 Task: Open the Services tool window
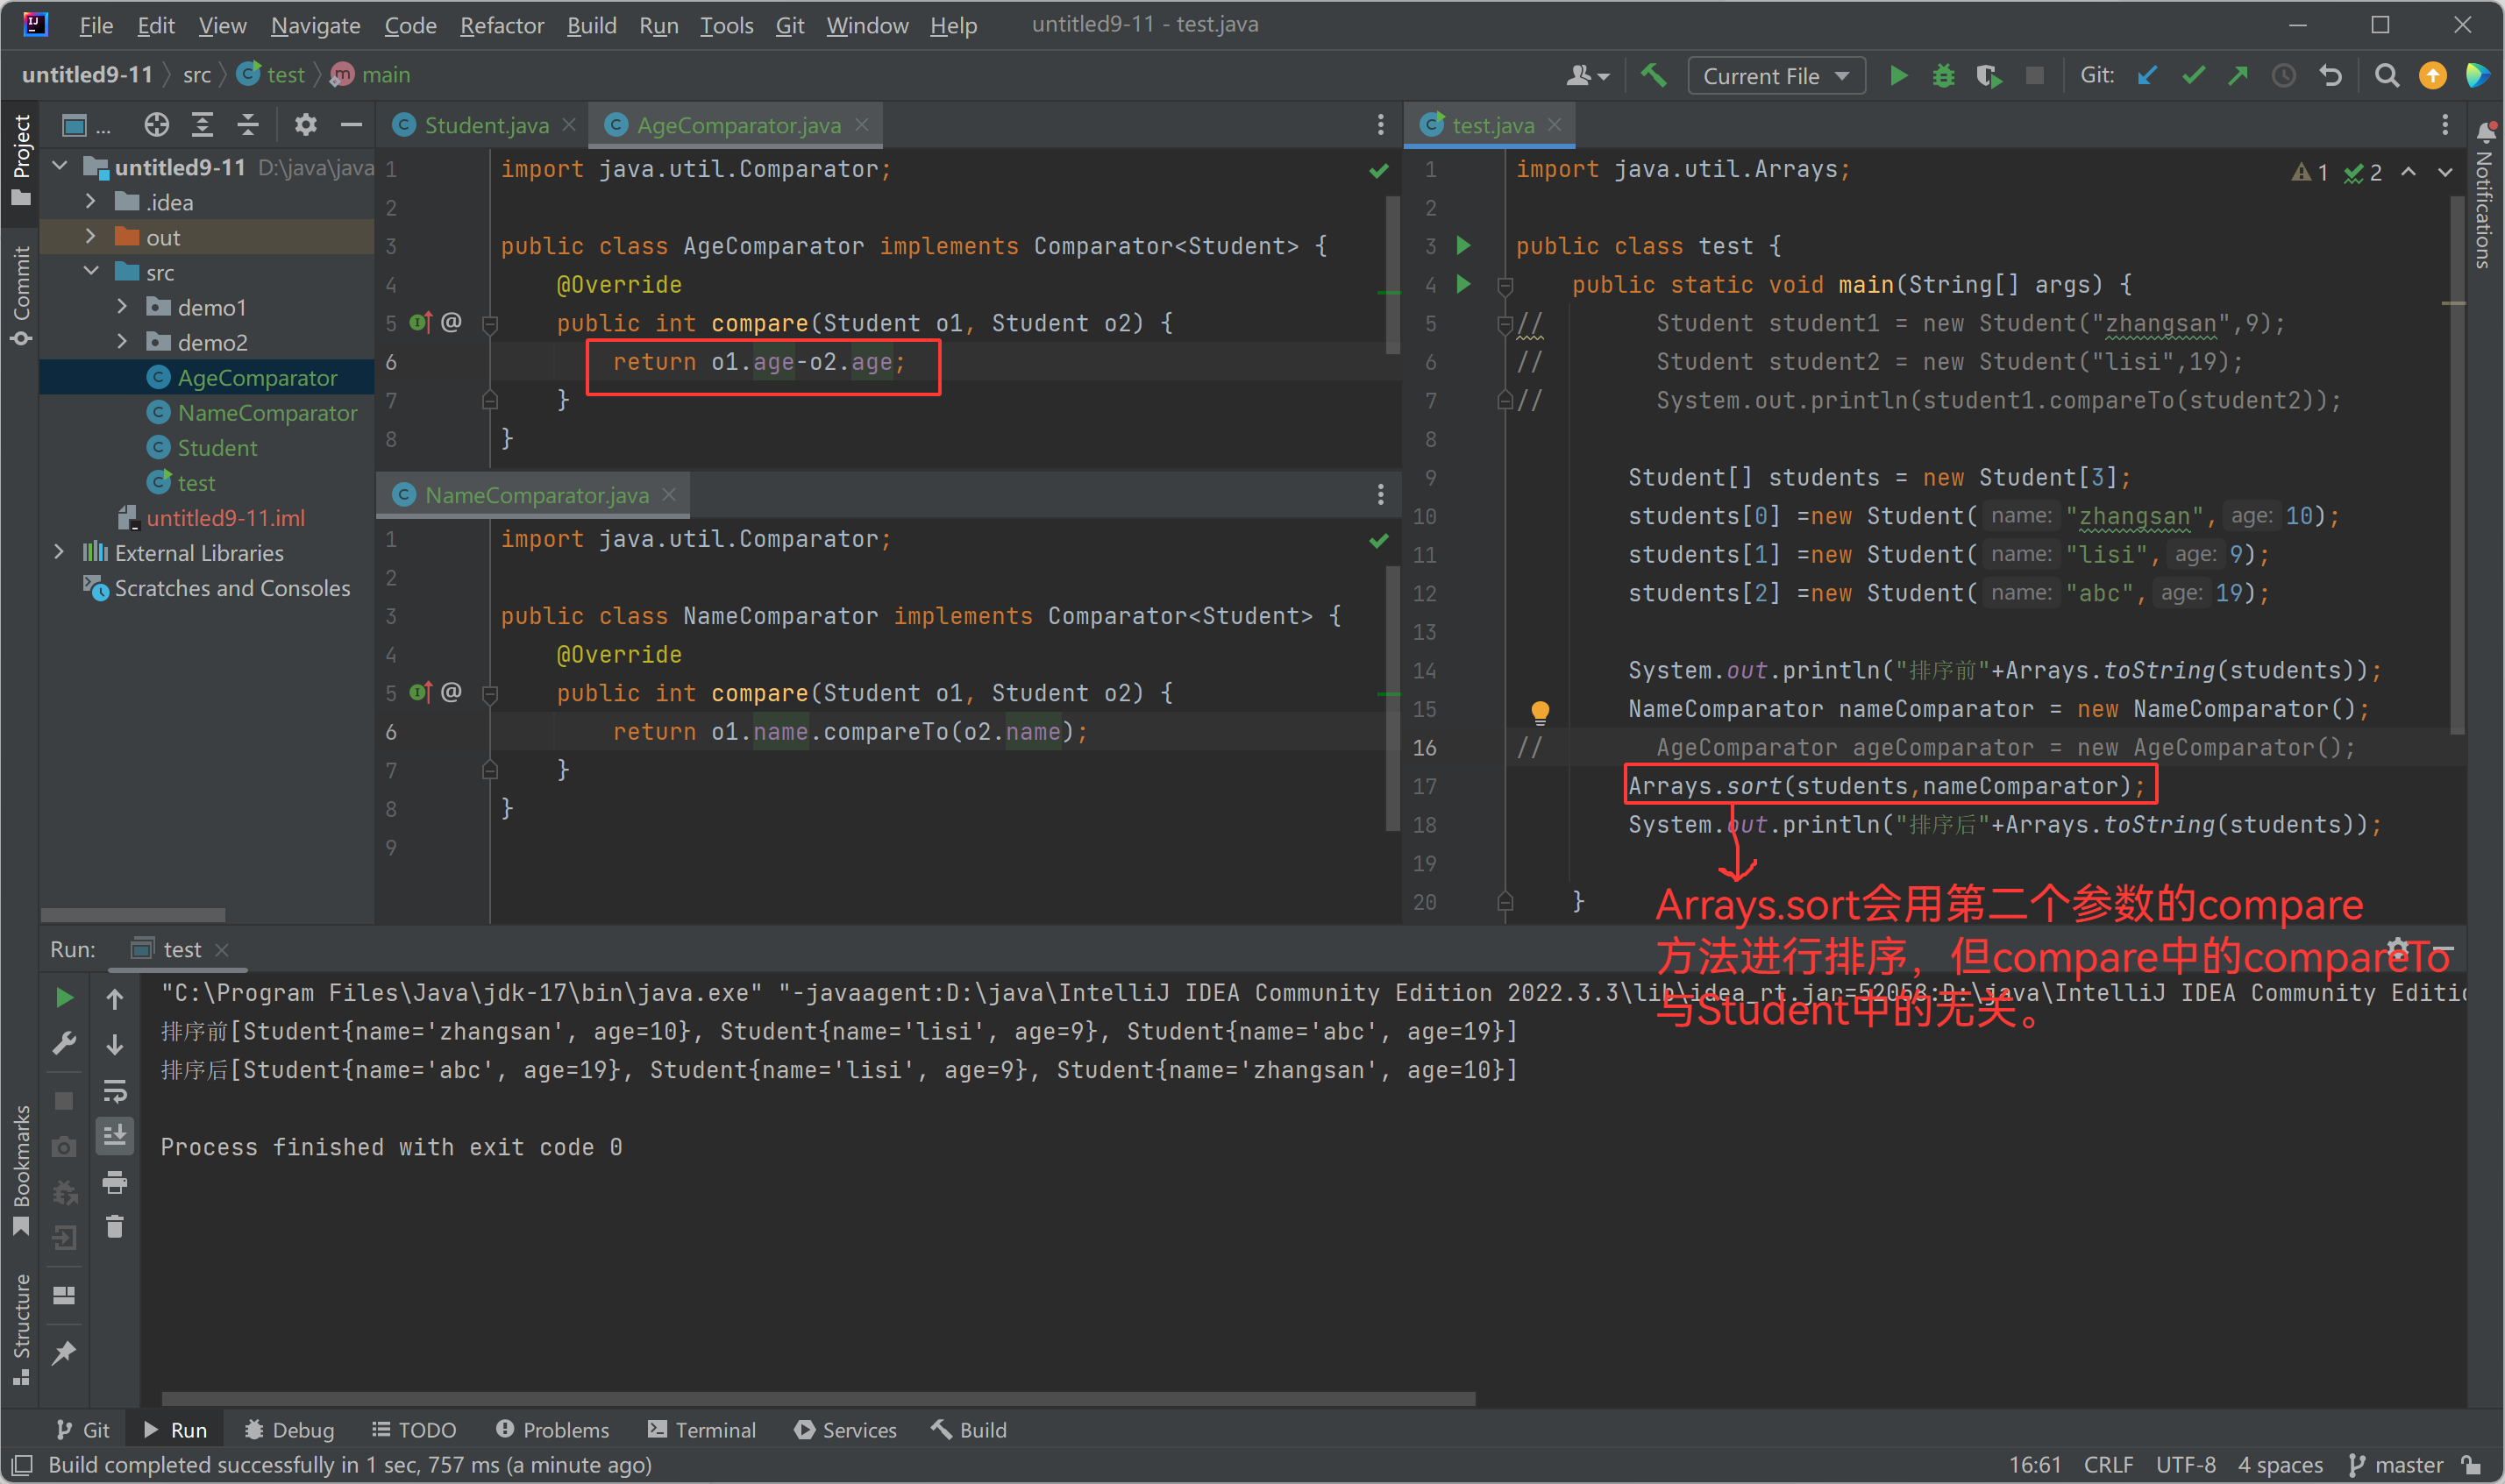tap(845, 1429)
